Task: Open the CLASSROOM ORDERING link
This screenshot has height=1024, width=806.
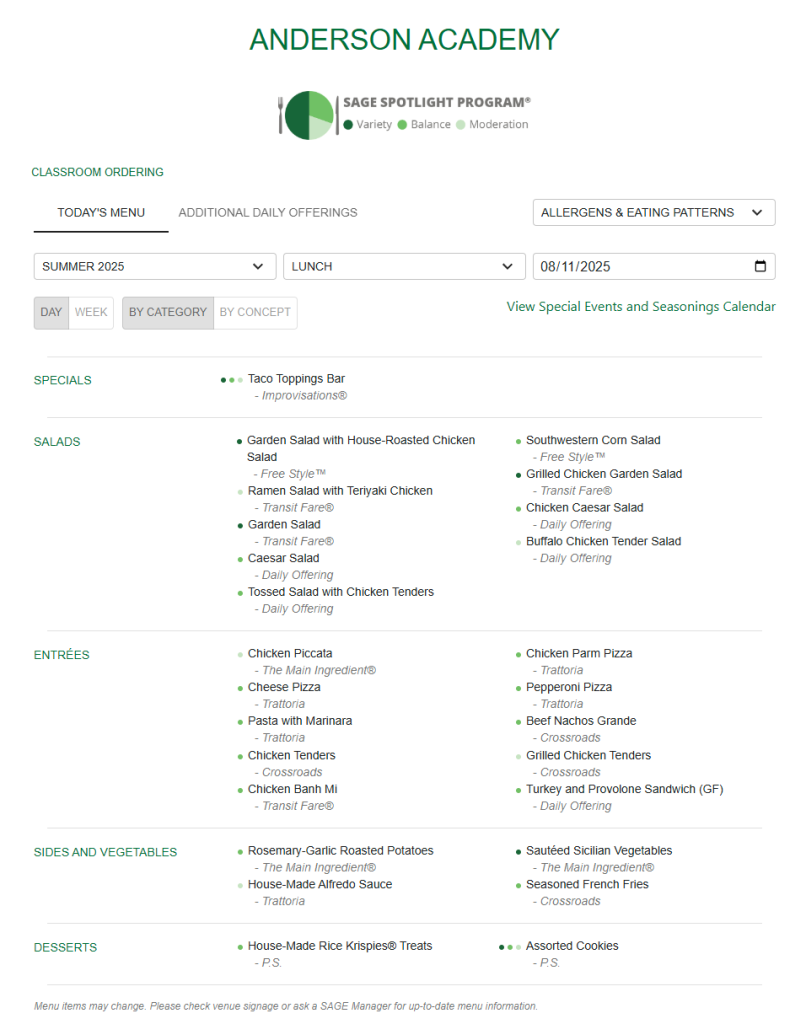Action: pos(97,172)
